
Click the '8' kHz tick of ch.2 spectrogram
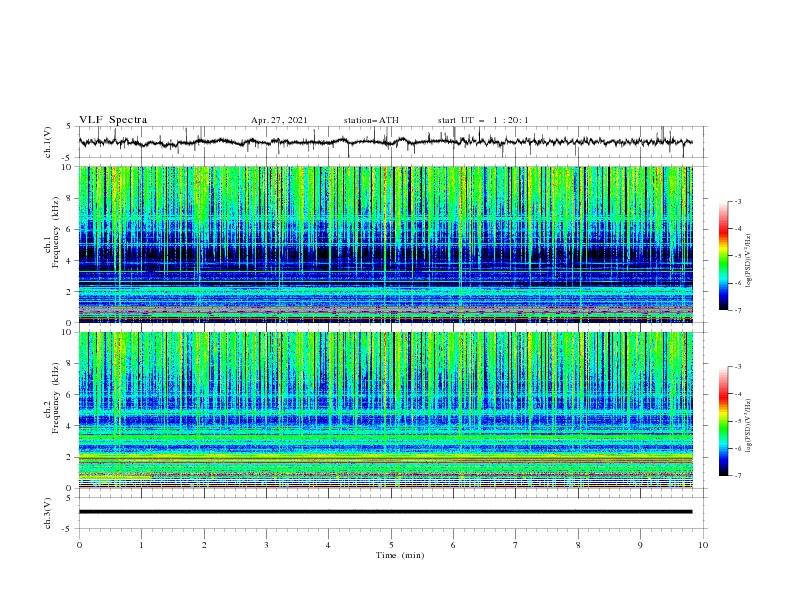coord(70,364)
